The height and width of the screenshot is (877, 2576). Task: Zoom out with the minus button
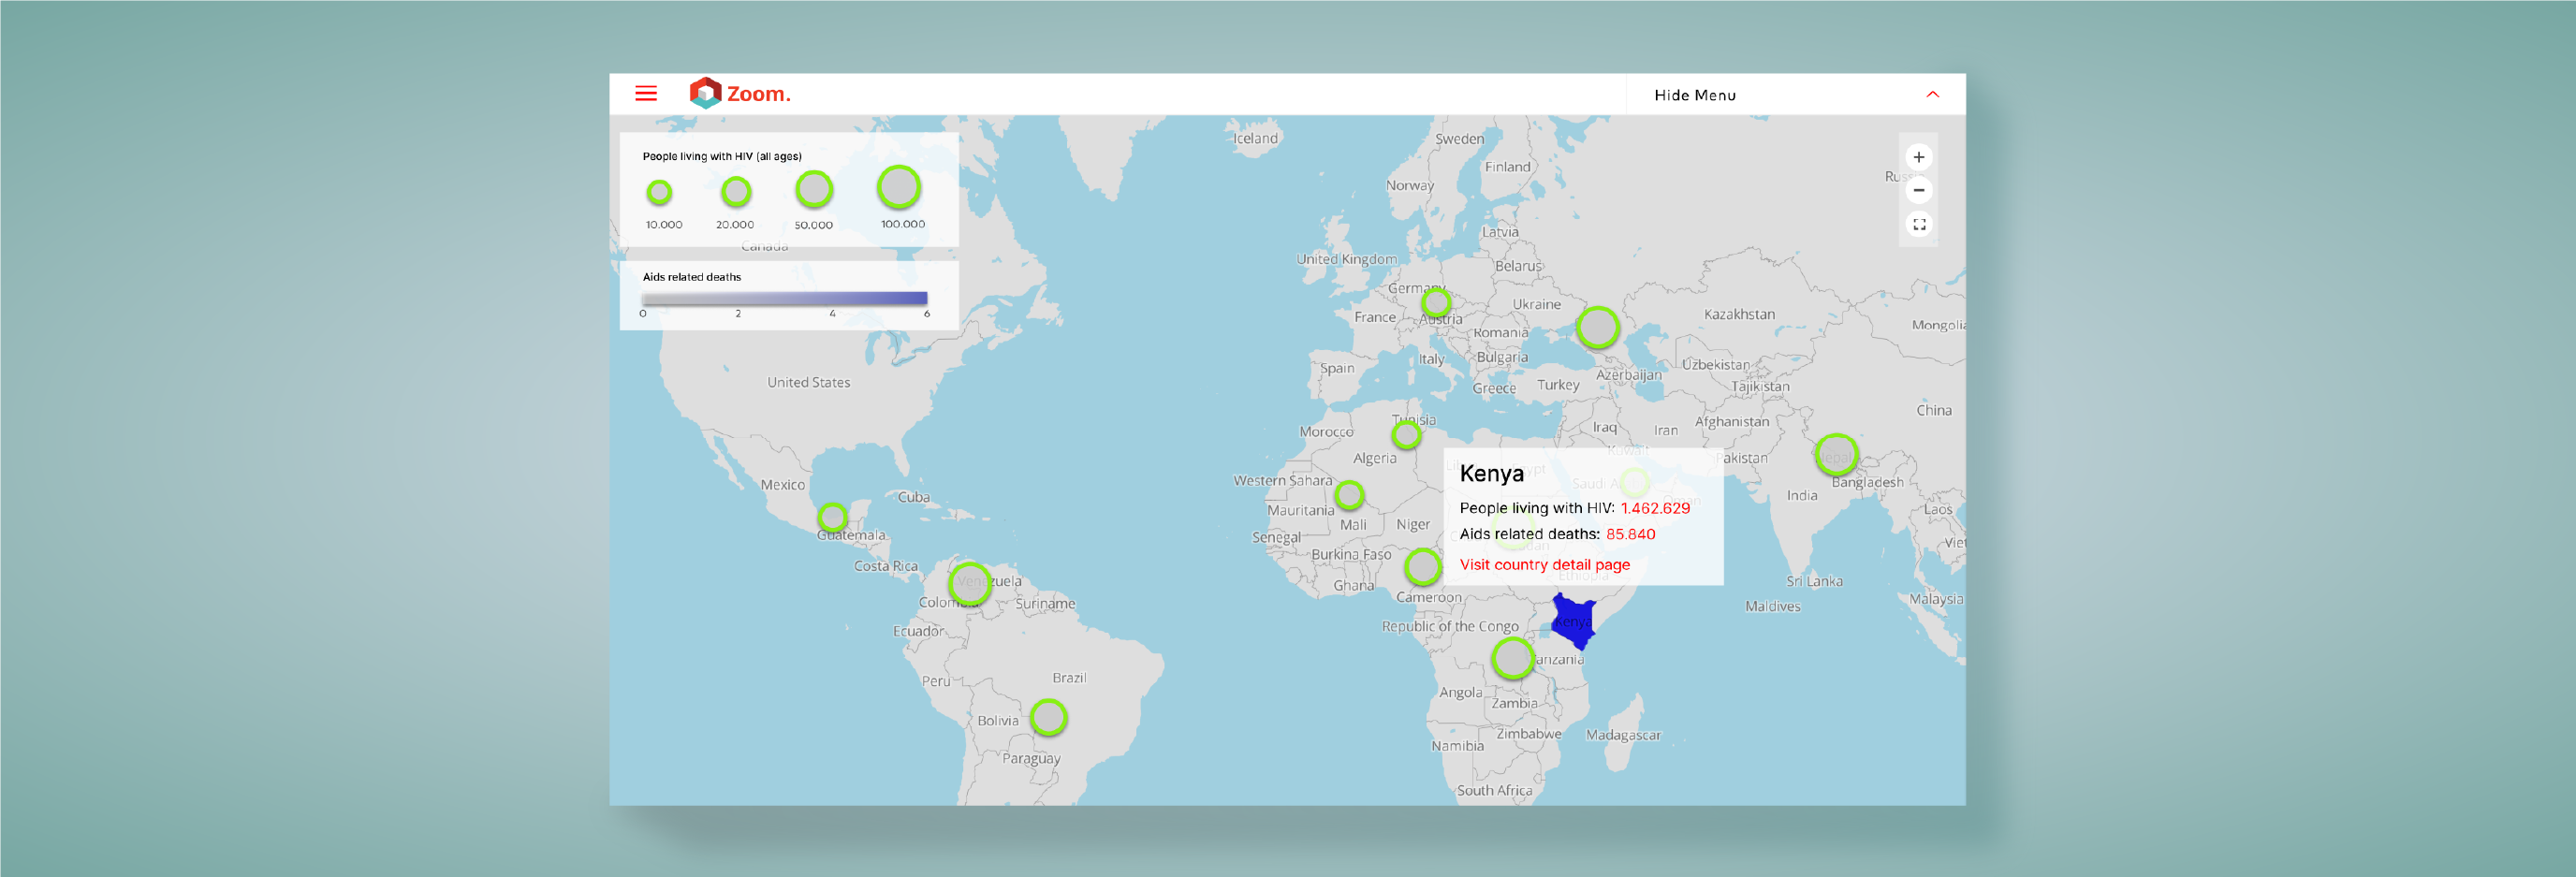pyautogui.click(x=1918, y=190)
